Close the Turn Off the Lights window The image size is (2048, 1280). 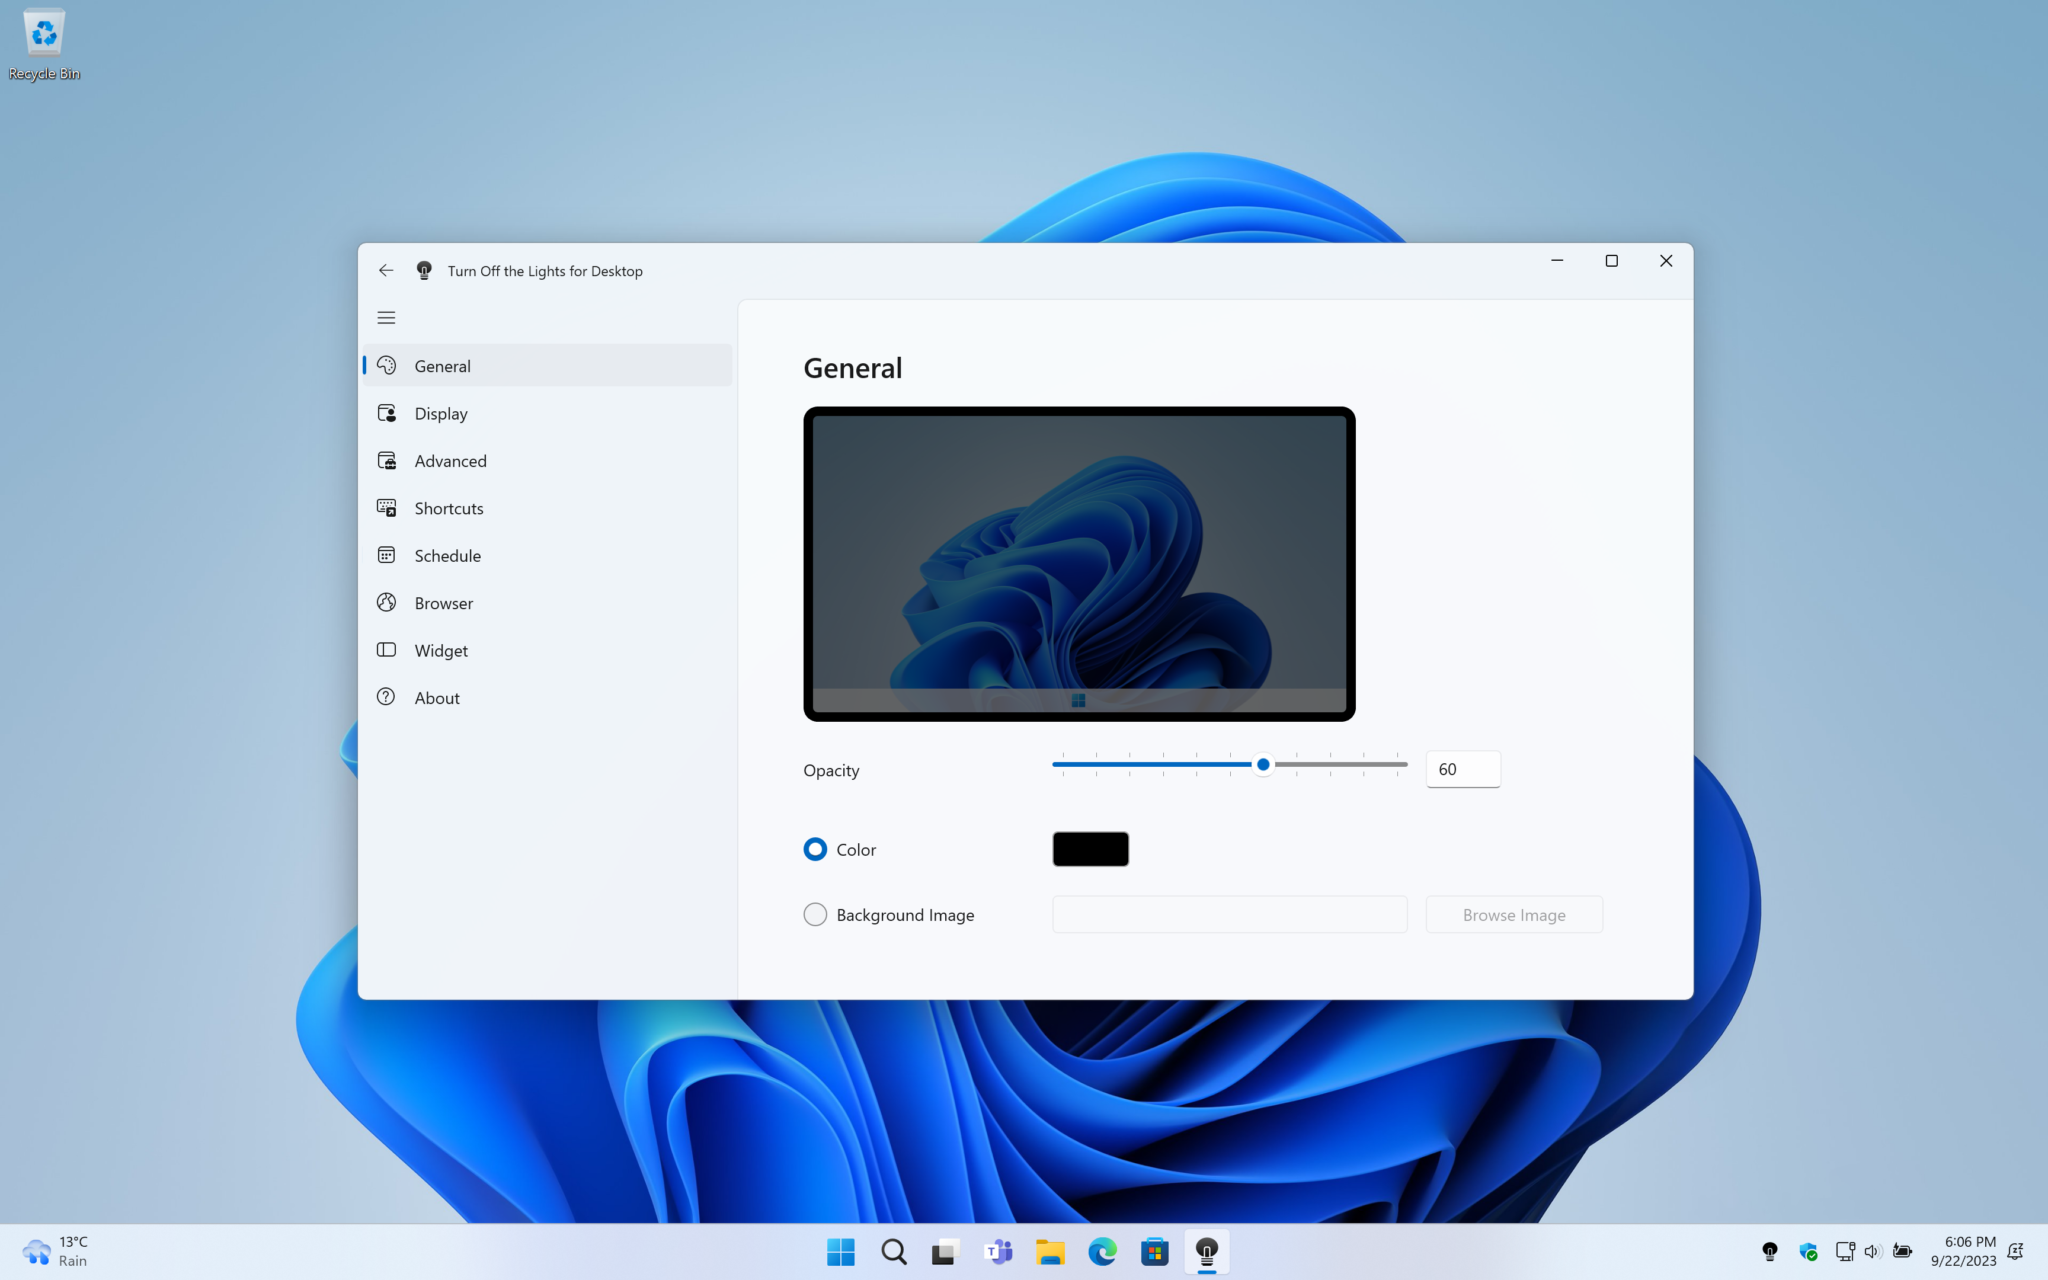click(1666, 261)
